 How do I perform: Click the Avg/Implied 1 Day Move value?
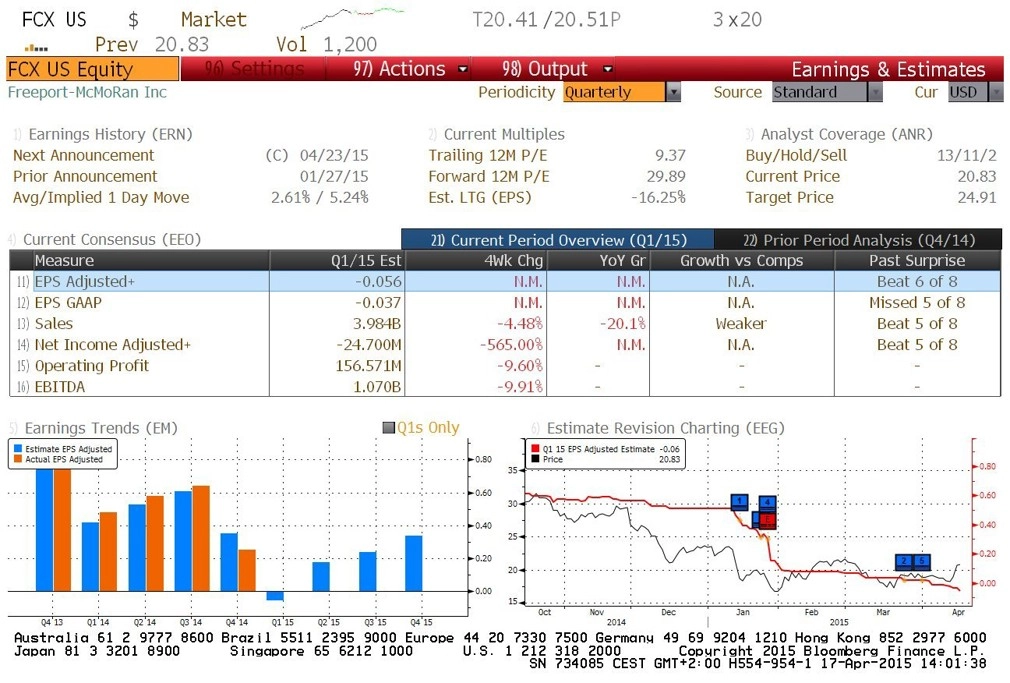pyautogui.click(x=319, y=197)
